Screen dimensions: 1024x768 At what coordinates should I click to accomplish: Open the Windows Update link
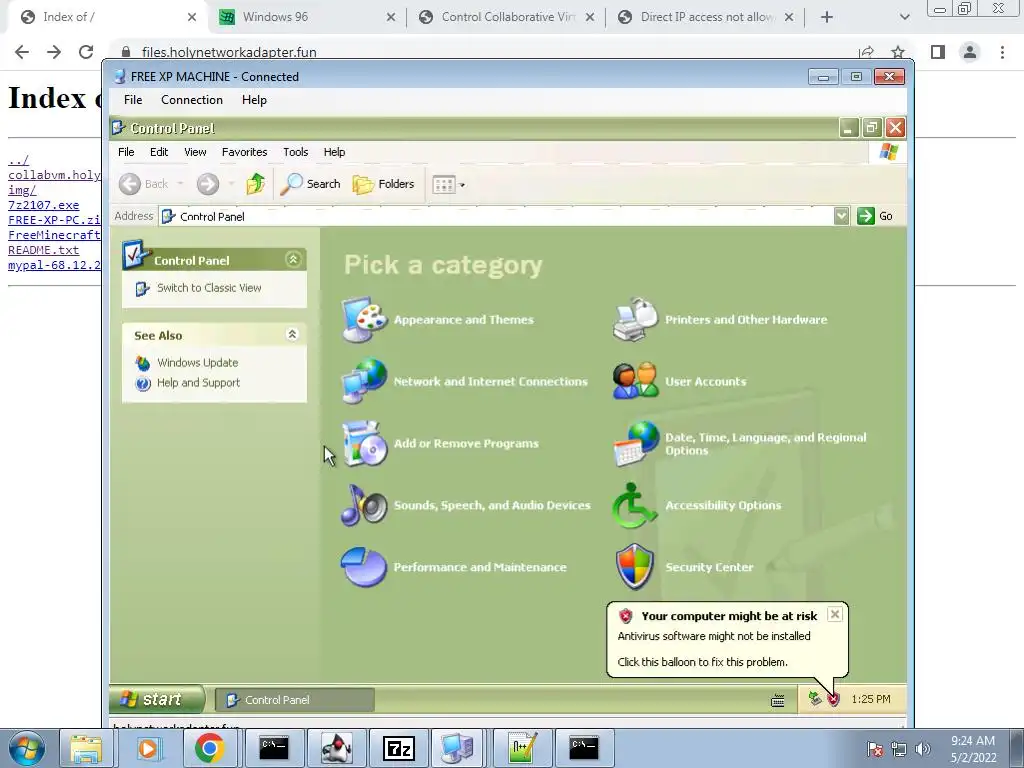click(197, 362)
